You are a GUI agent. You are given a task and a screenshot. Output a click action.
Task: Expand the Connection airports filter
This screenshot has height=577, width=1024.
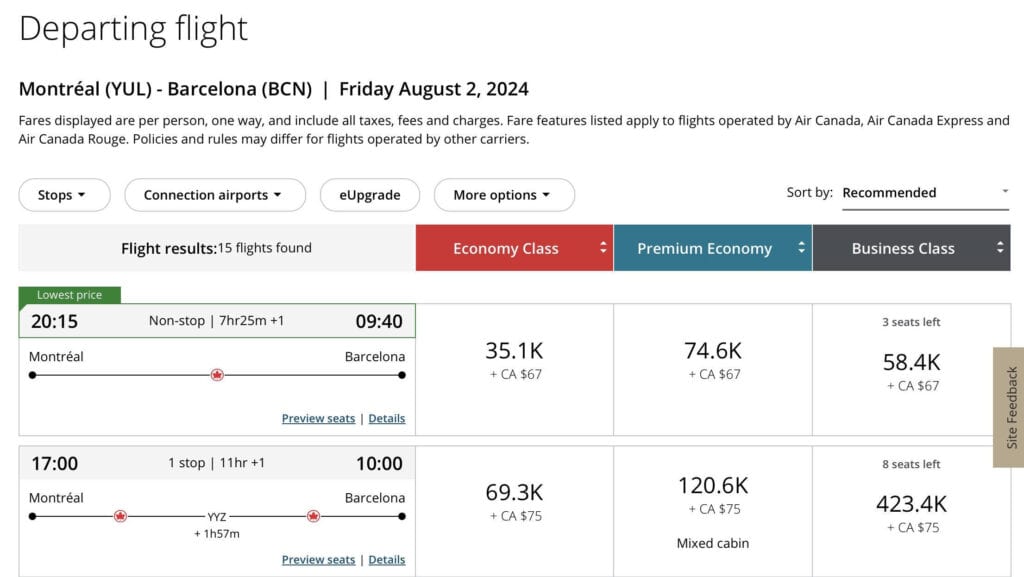click(x=214, y=195)
